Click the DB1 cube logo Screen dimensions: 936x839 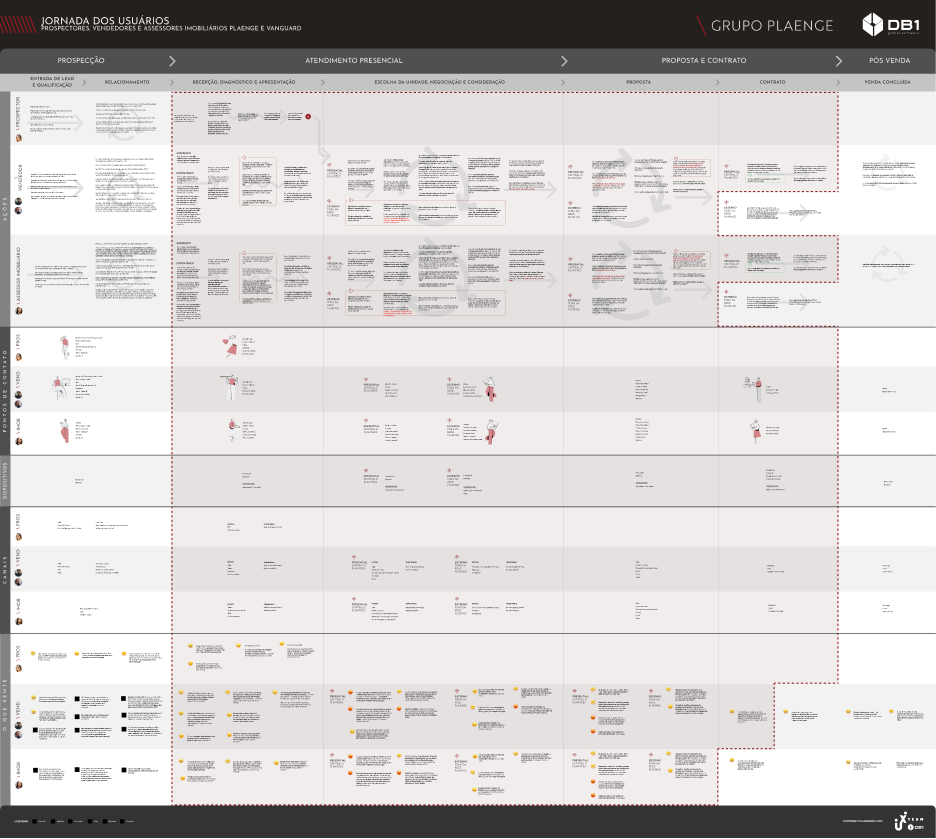(x=872, y=24)
